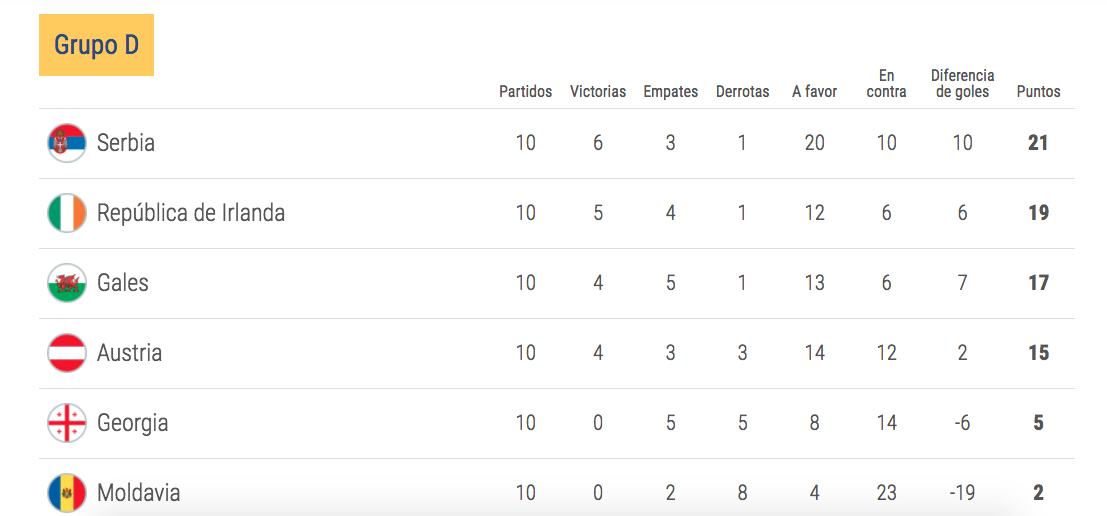Click the Empates column header
Image resolution: width=1107 pixels, height=516 pixels.
(x=671, y=92)
